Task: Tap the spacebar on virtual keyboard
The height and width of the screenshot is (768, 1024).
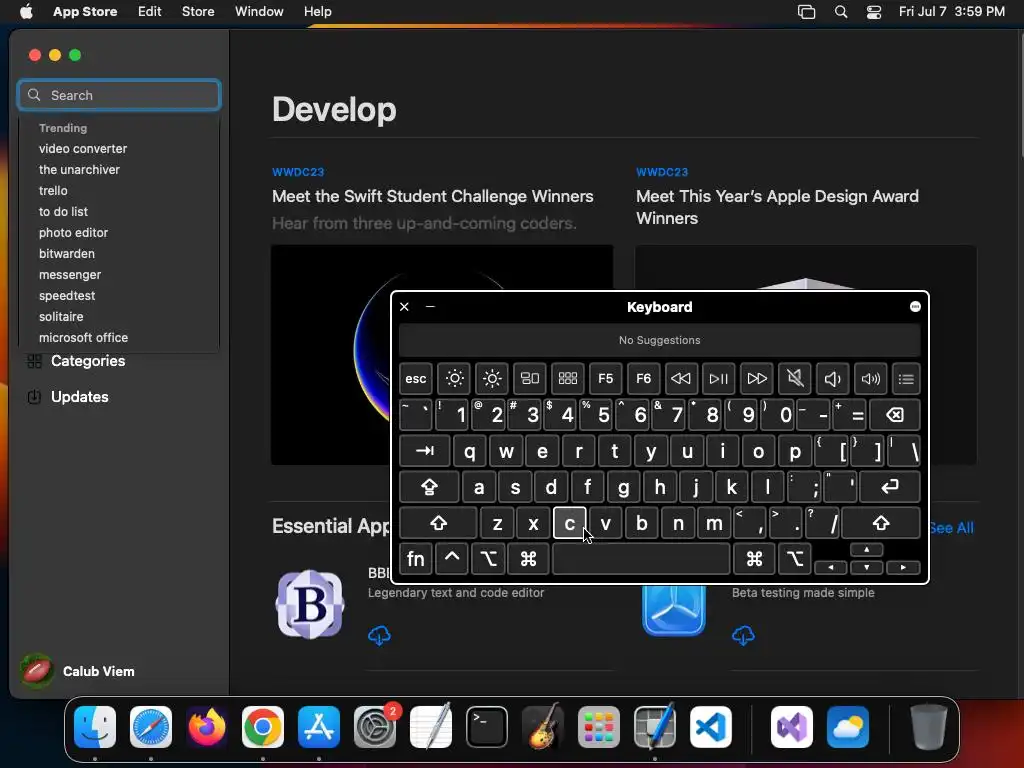Action: coord(641,559)
